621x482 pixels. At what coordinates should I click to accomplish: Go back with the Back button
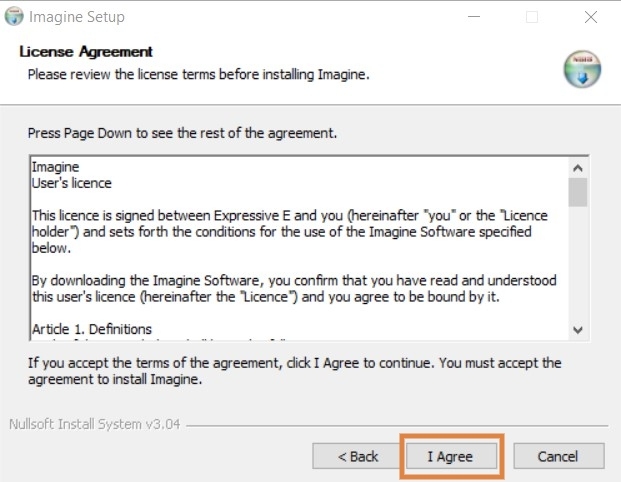pyautogui.click(x=357, y=456)
